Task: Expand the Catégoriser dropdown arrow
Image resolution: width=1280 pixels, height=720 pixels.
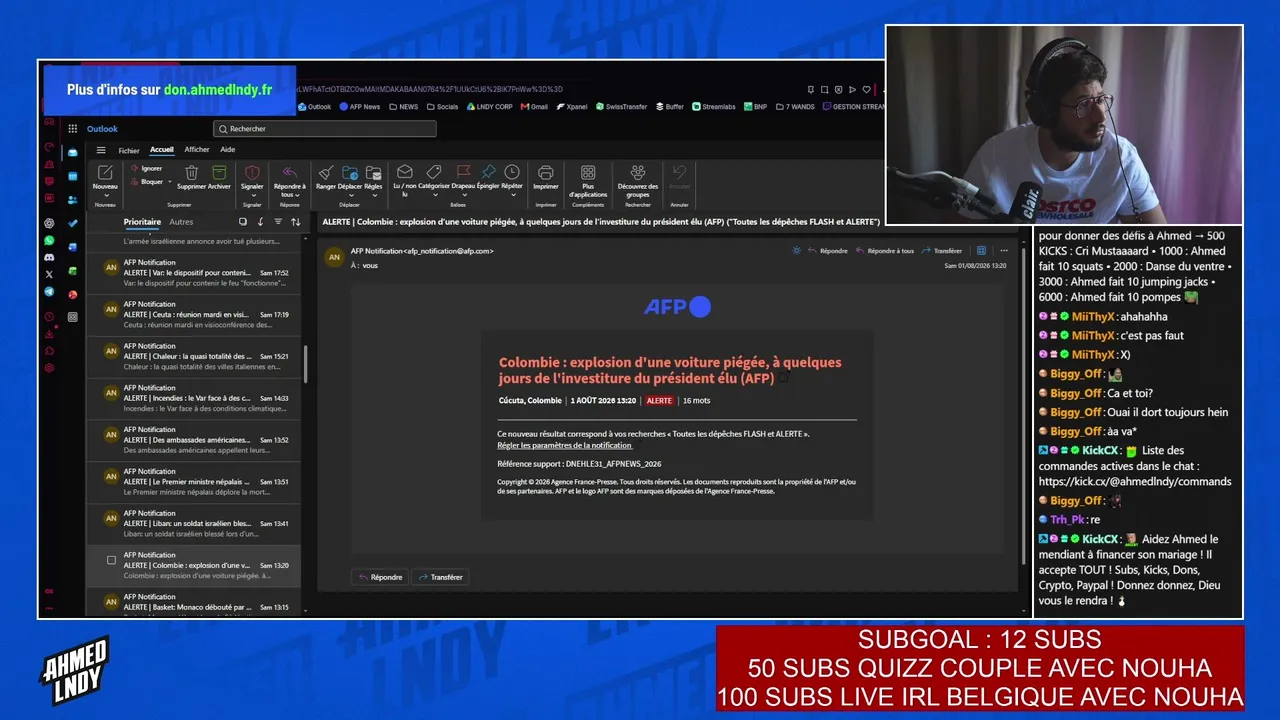Action: (434, 195)
